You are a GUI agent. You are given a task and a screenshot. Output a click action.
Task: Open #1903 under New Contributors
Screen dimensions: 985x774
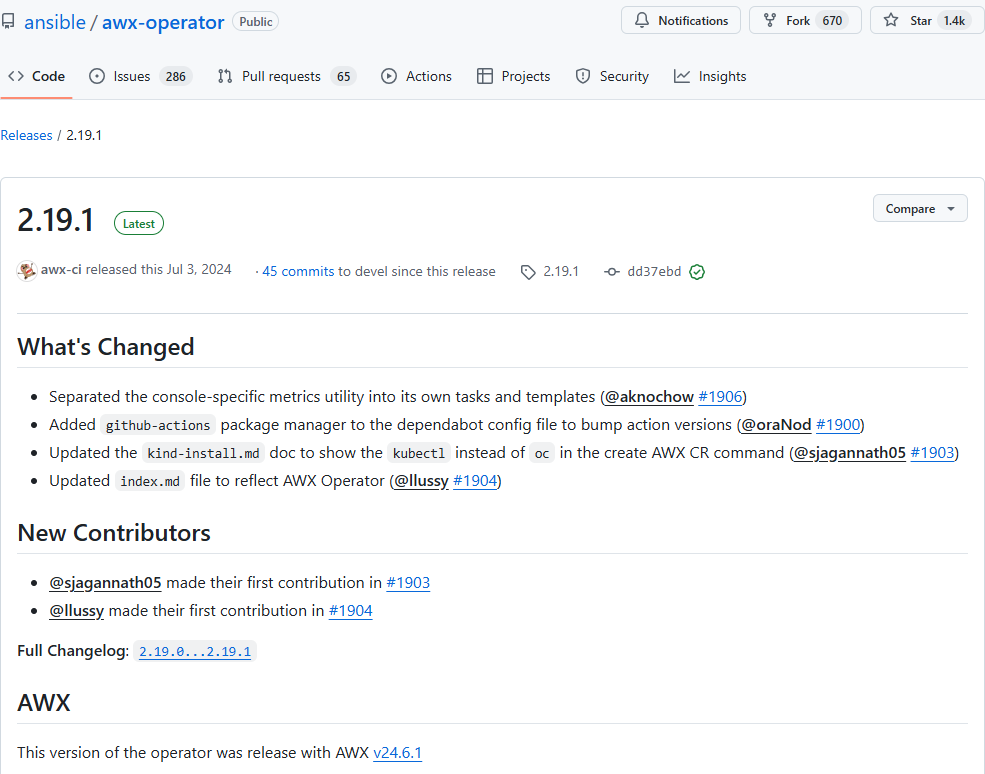click(x=408, y=583)
